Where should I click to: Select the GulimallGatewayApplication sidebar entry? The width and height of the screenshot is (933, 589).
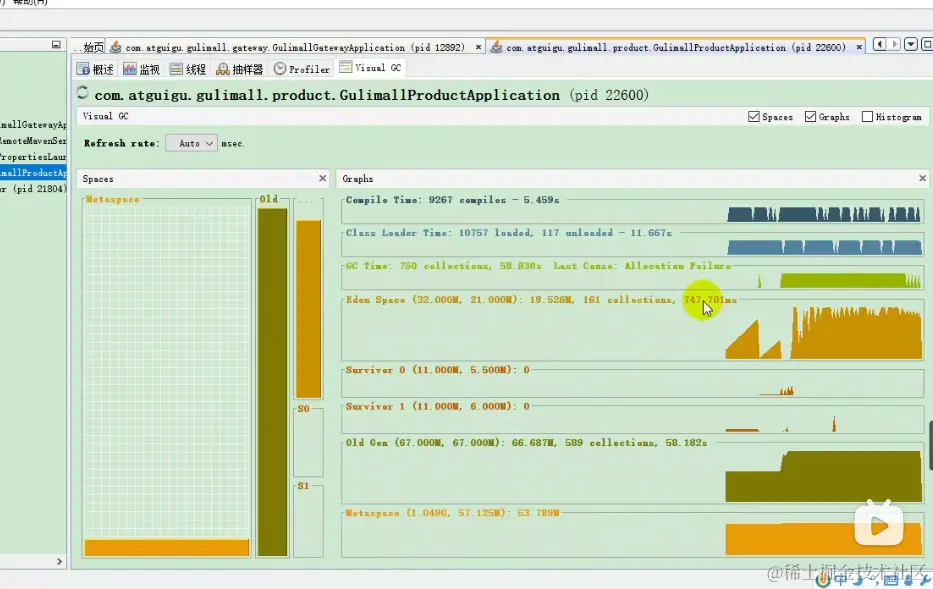[33, 124]
